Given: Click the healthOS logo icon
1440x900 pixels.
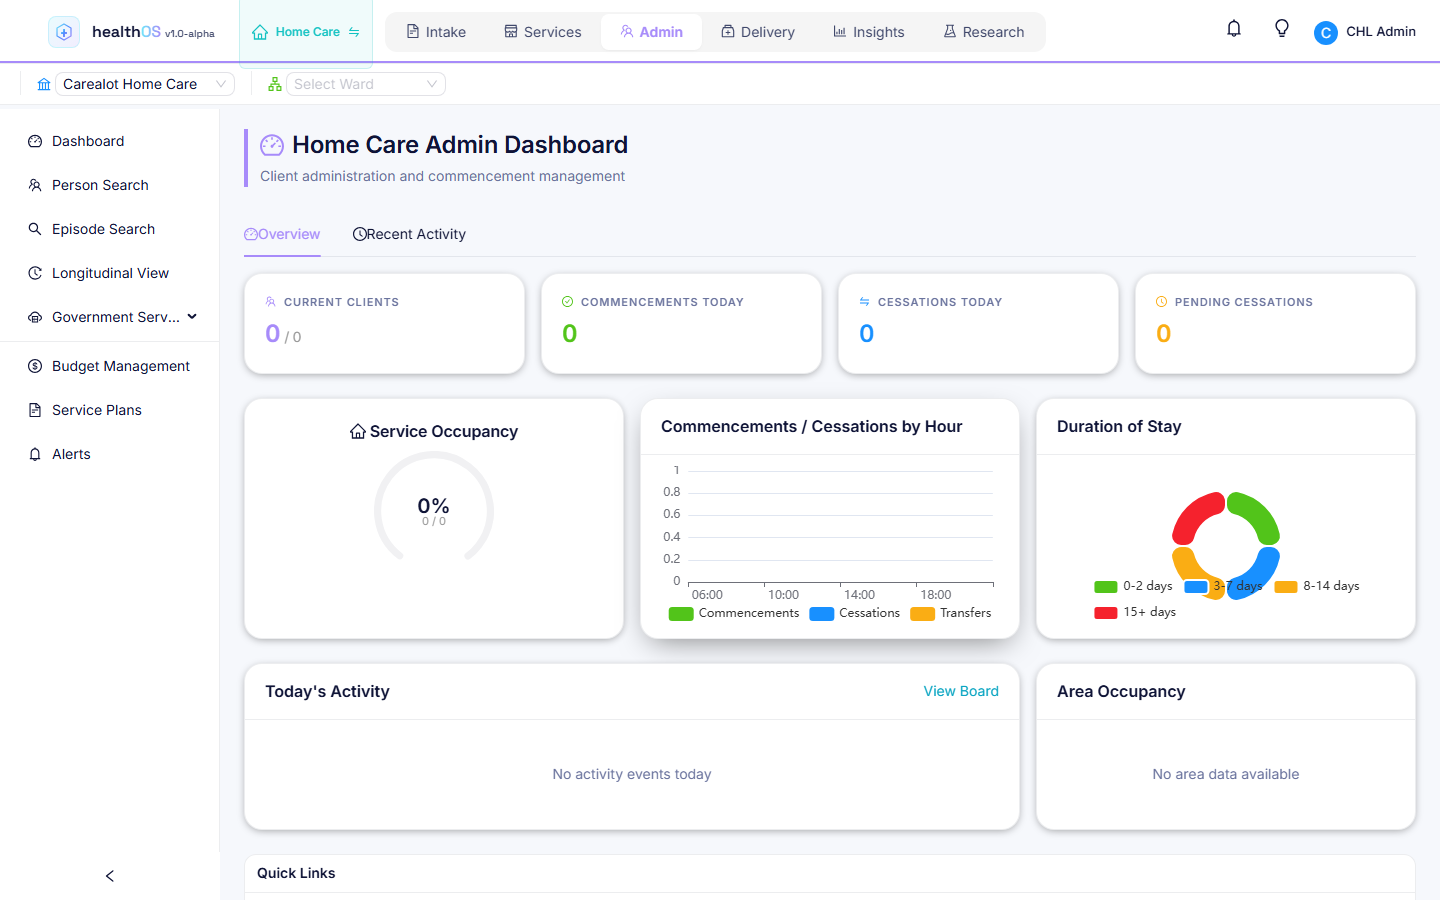Looking at the screenshot, I should (64, 32).
